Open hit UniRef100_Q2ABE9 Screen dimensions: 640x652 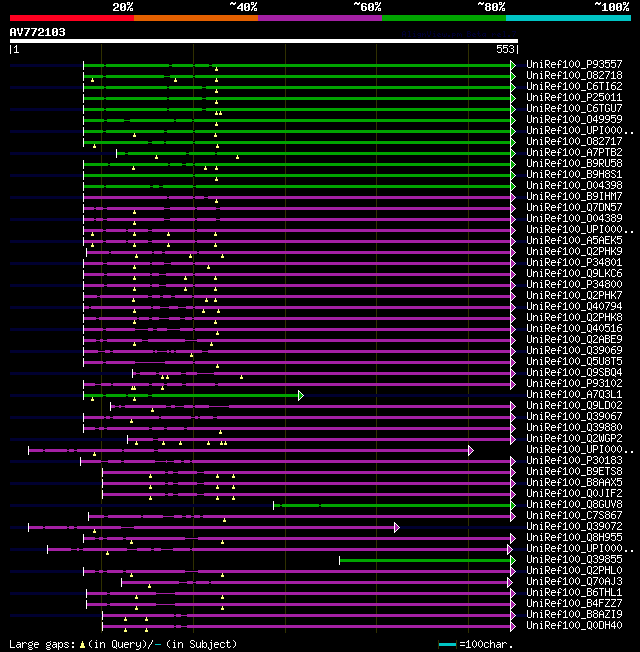[x=574, y=340]
